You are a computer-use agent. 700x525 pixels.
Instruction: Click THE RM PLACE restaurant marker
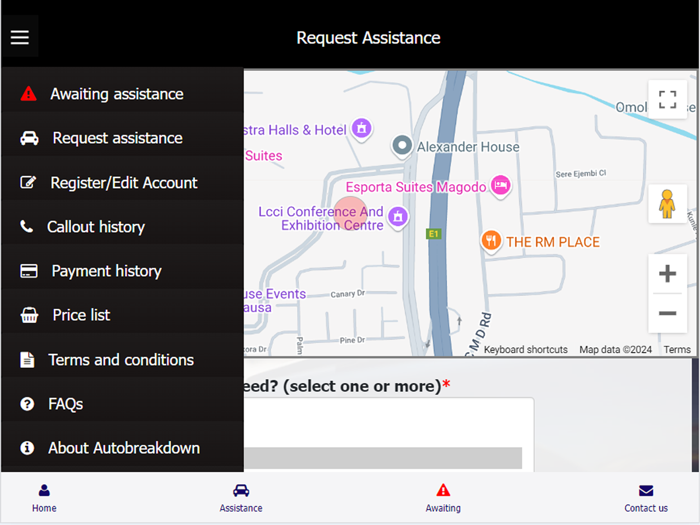(x=491, y=242)
